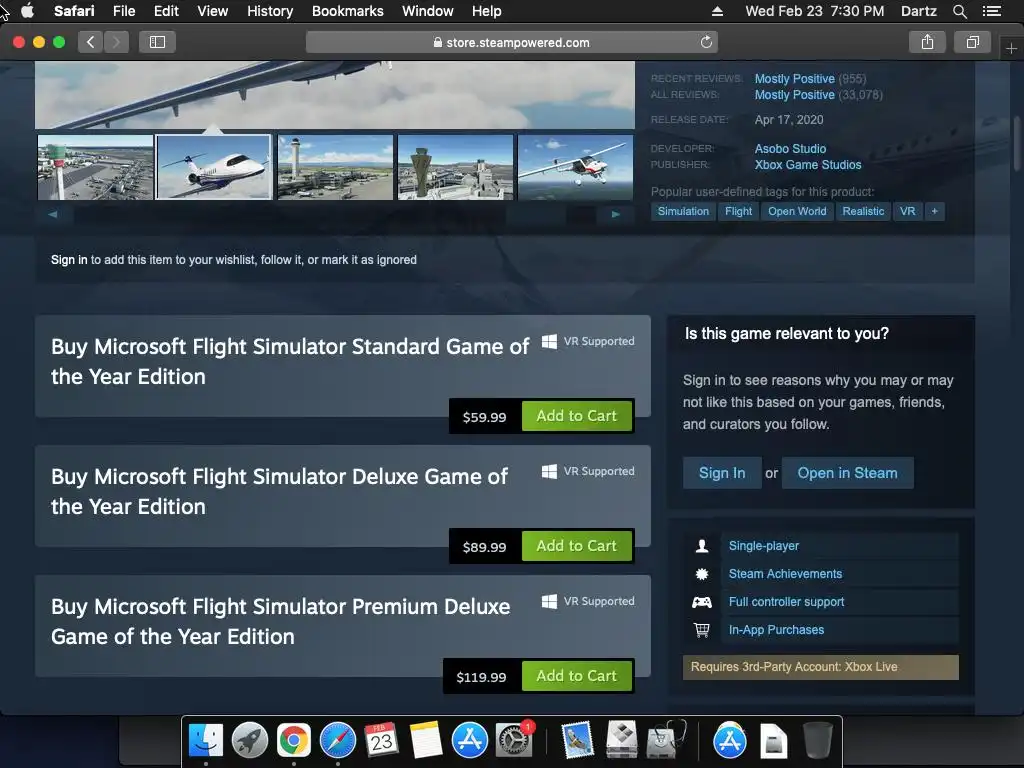Open System Preferences from the Dock
This screenshot has width=1024, height=768.
pos(514,741)
